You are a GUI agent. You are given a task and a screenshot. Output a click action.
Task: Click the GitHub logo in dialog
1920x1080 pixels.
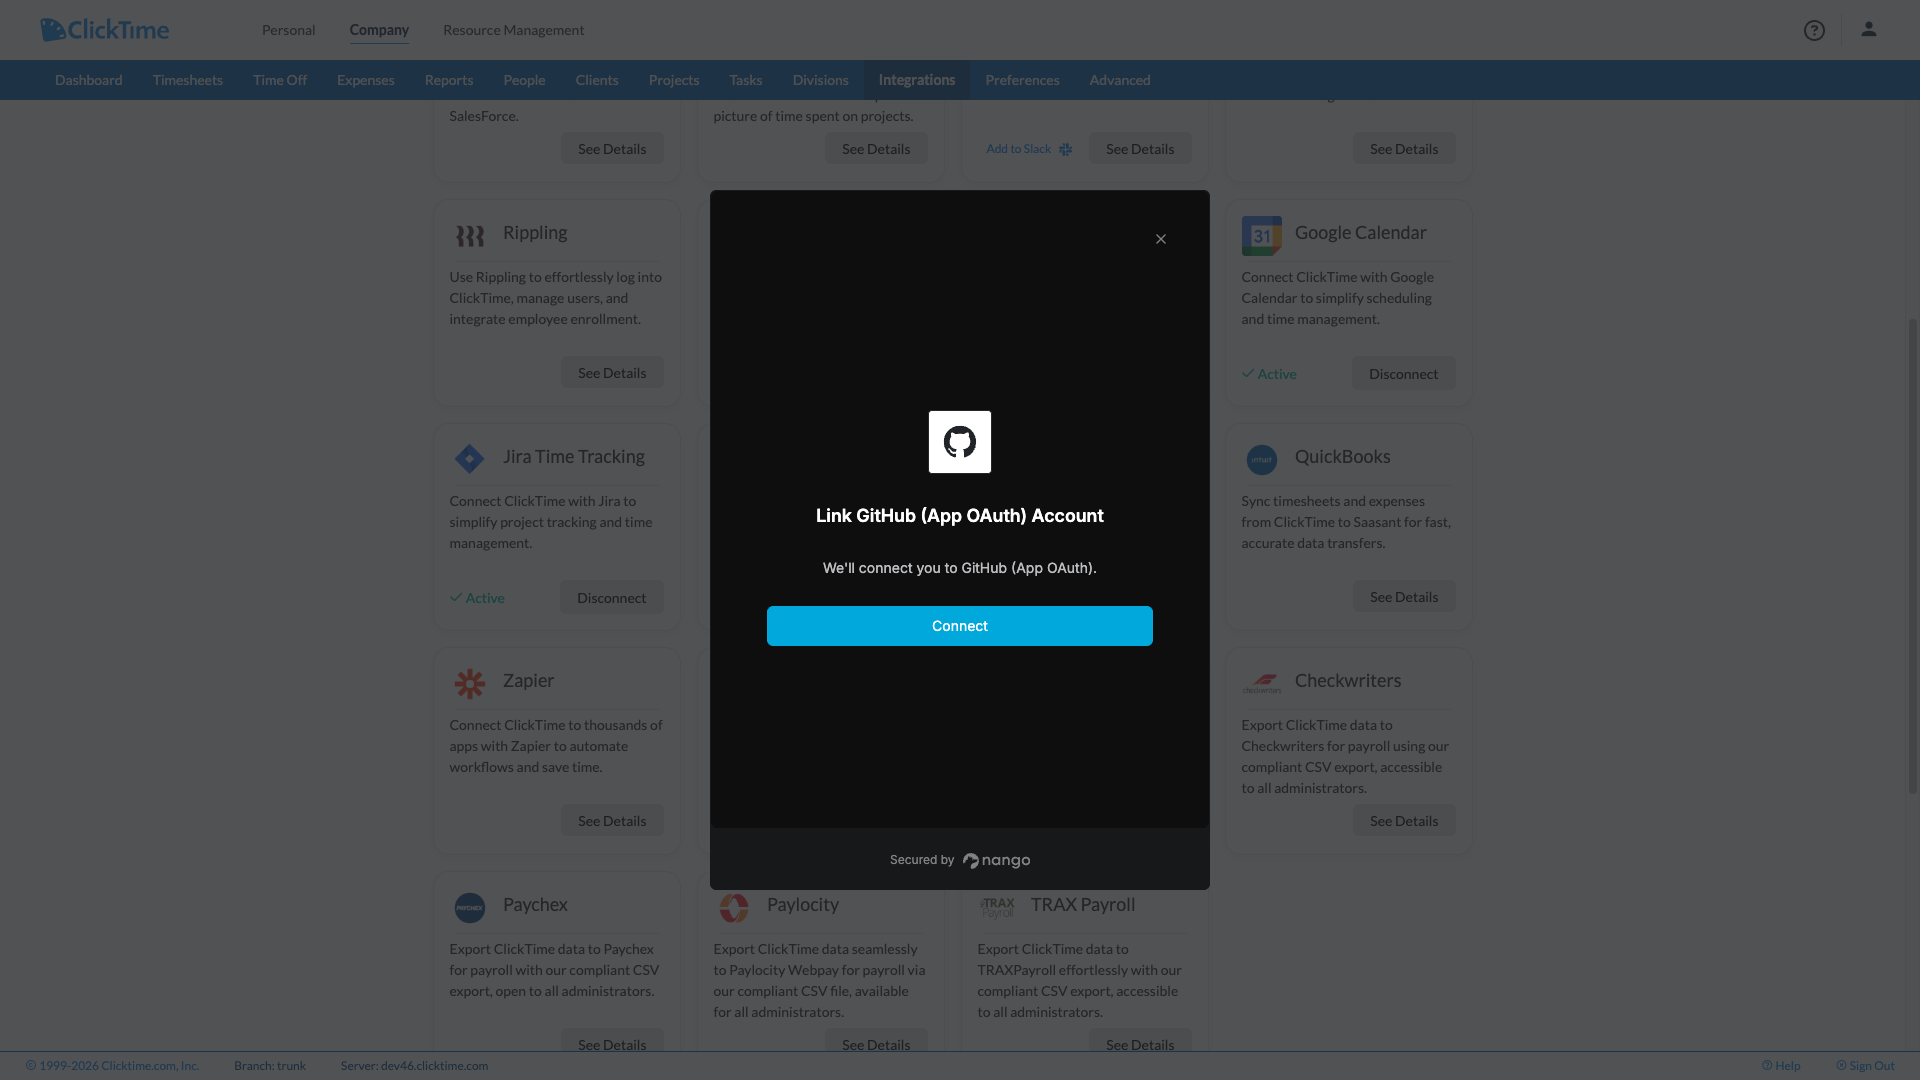coord(960,442)
